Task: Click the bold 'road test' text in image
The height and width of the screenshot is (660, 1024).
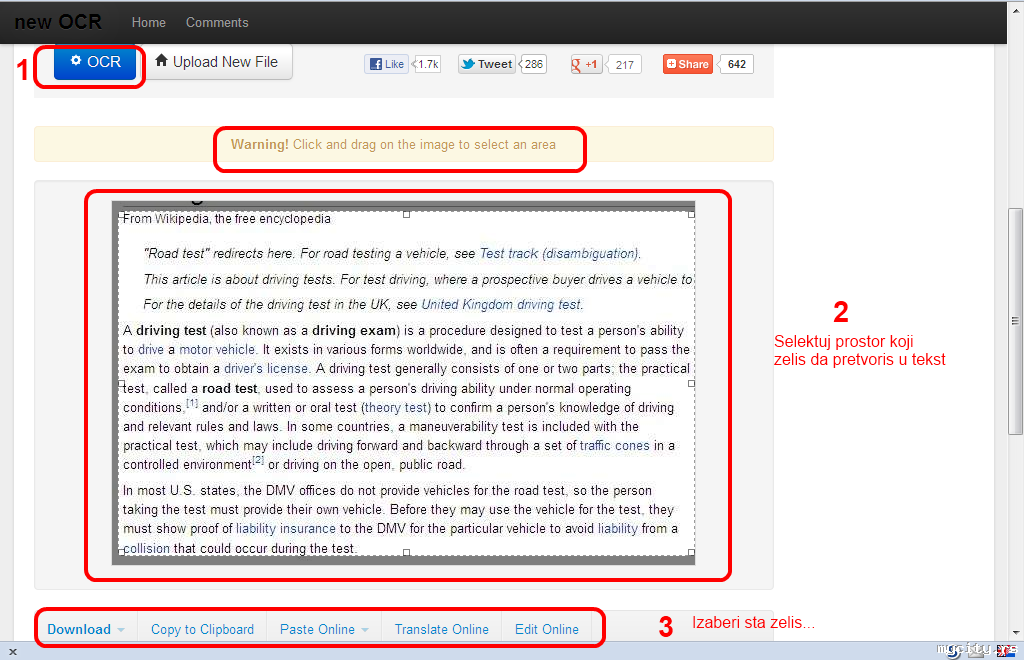Action: pyautogui.click(x=229, y=388)
